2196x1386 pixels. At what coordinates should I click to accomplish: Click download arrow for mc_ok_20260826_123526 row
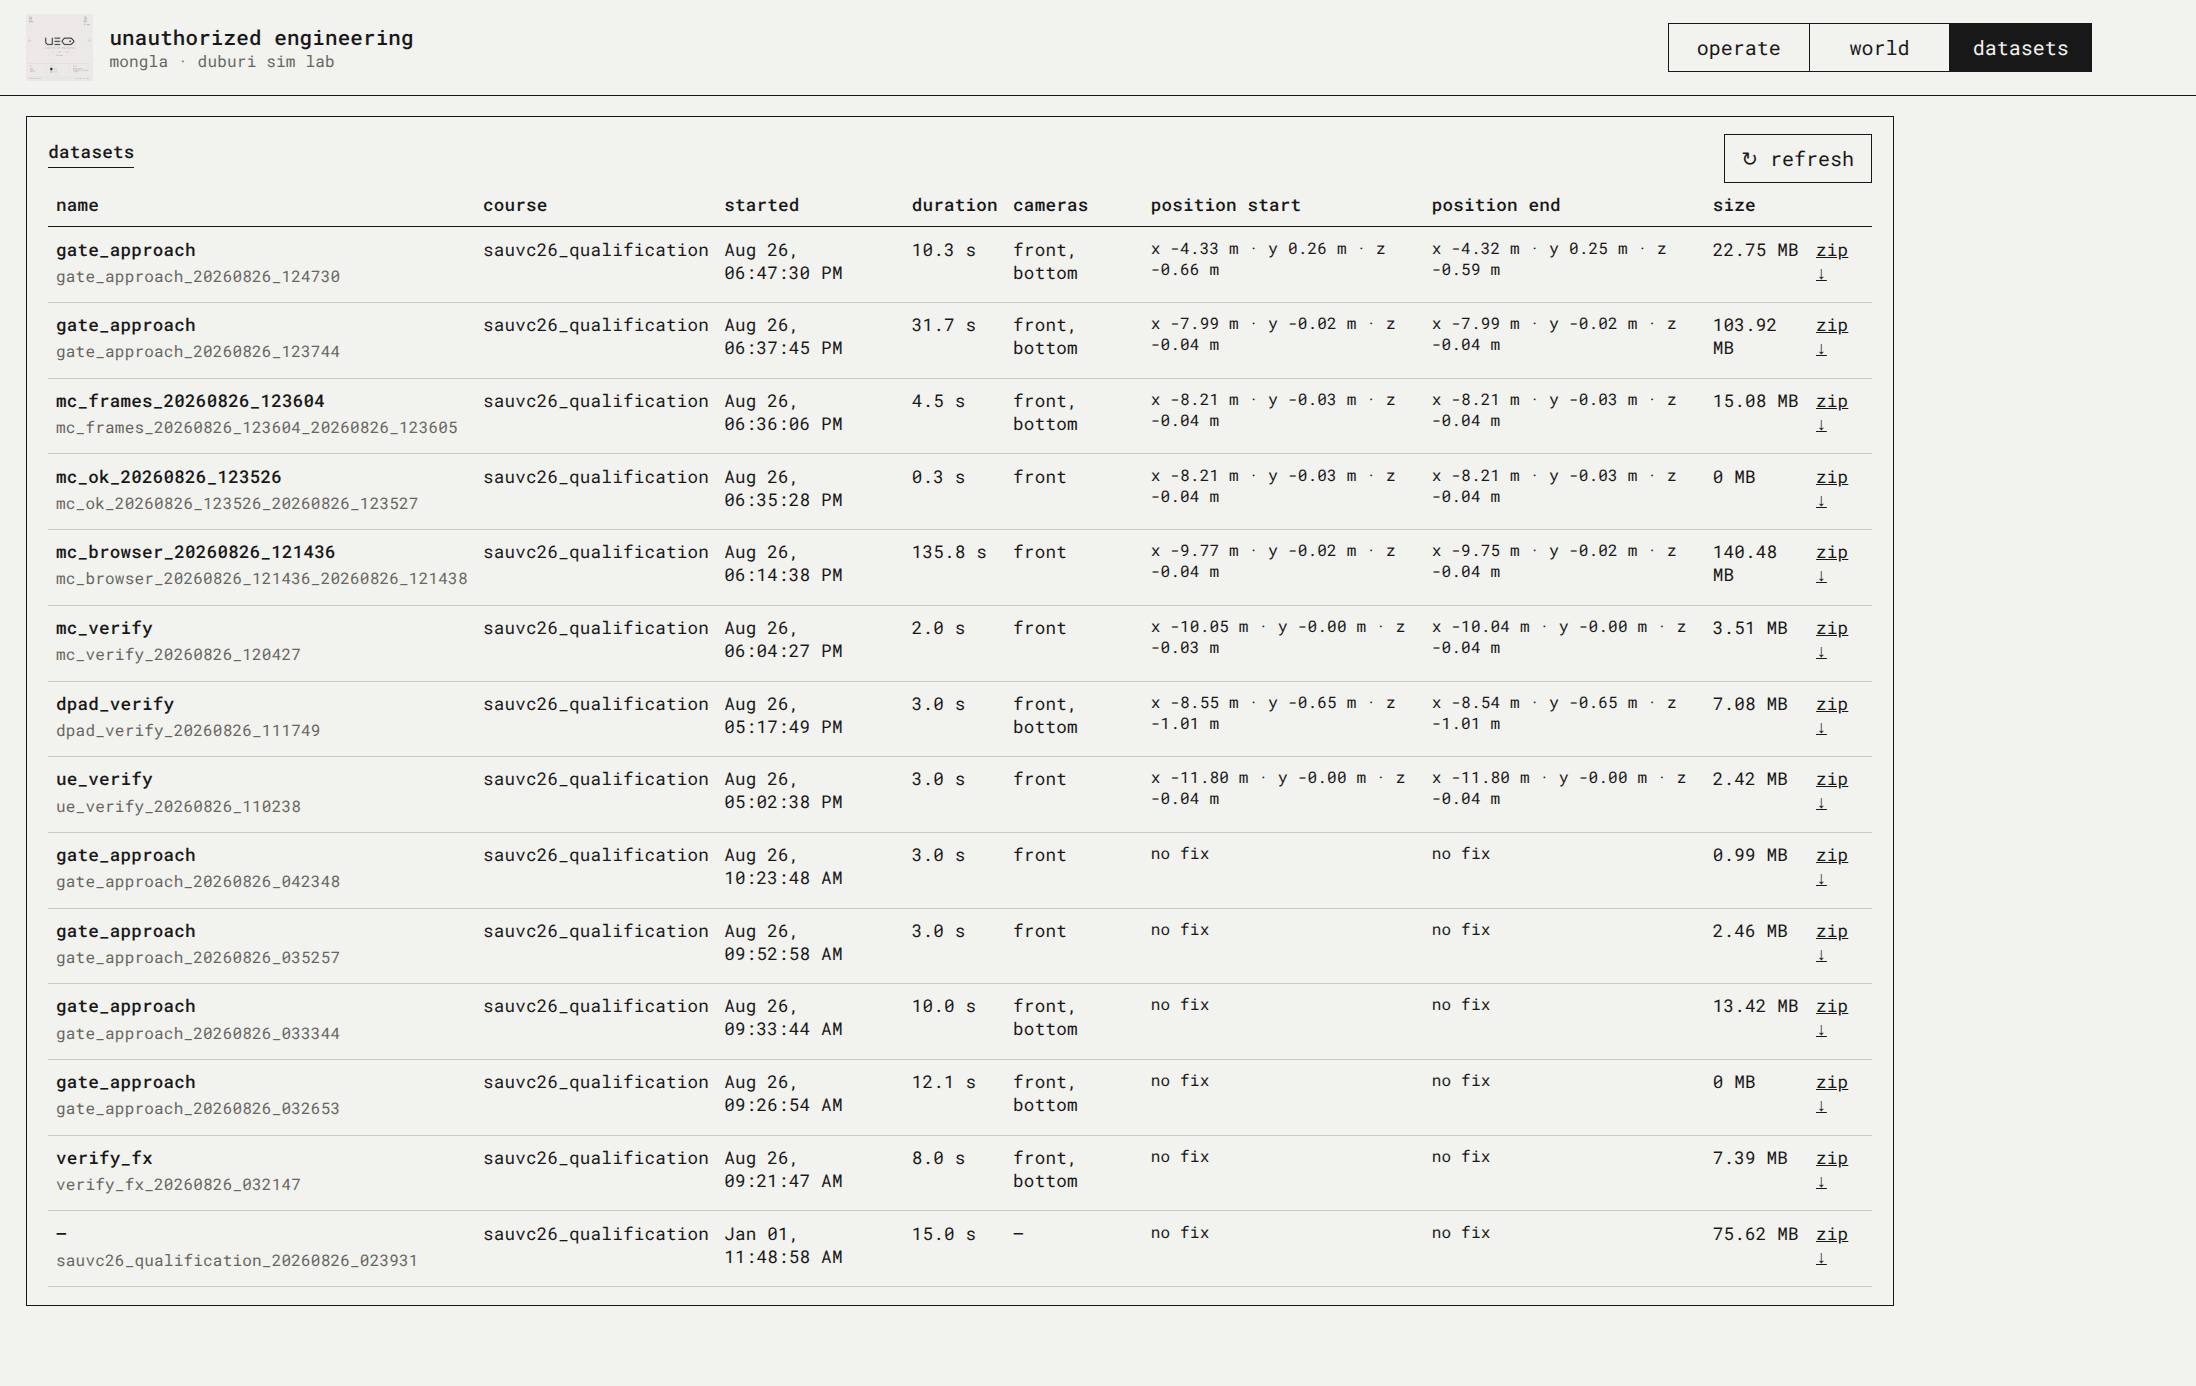[x=1821, y=501]
